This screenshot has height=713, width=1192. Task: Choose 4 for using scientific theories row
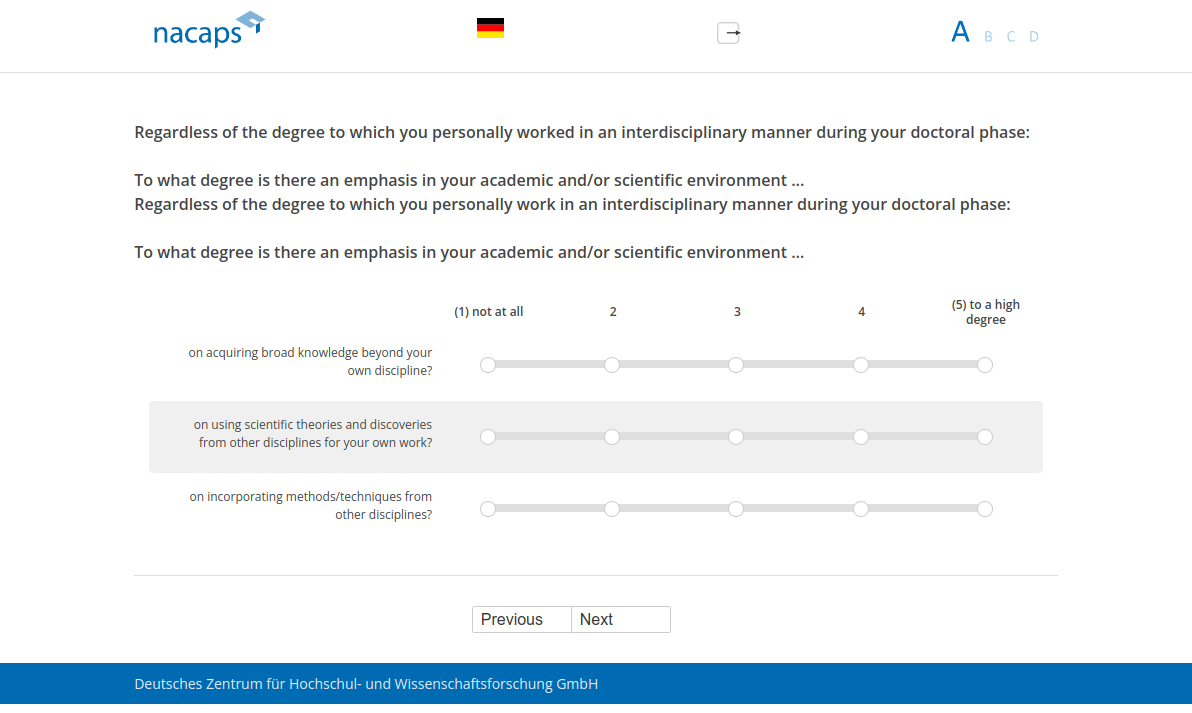[x=861, y=437]
